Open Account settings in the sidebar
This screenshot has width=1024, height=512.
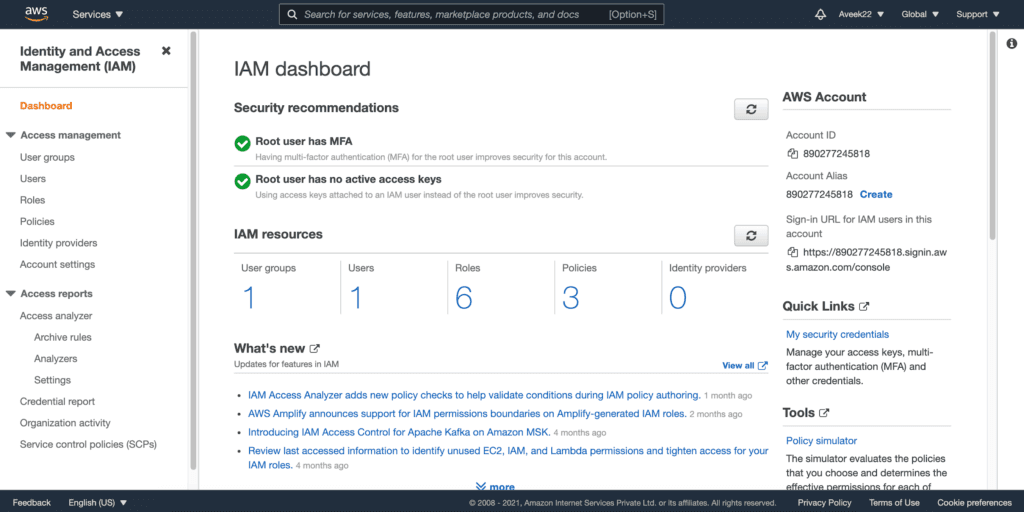(x=57, y=264)
